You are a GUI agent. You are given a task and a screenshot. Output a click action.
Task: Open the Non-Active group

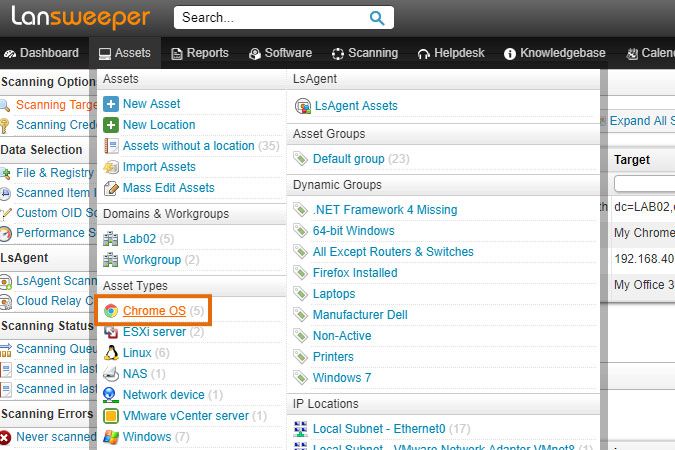pos(342,336)
